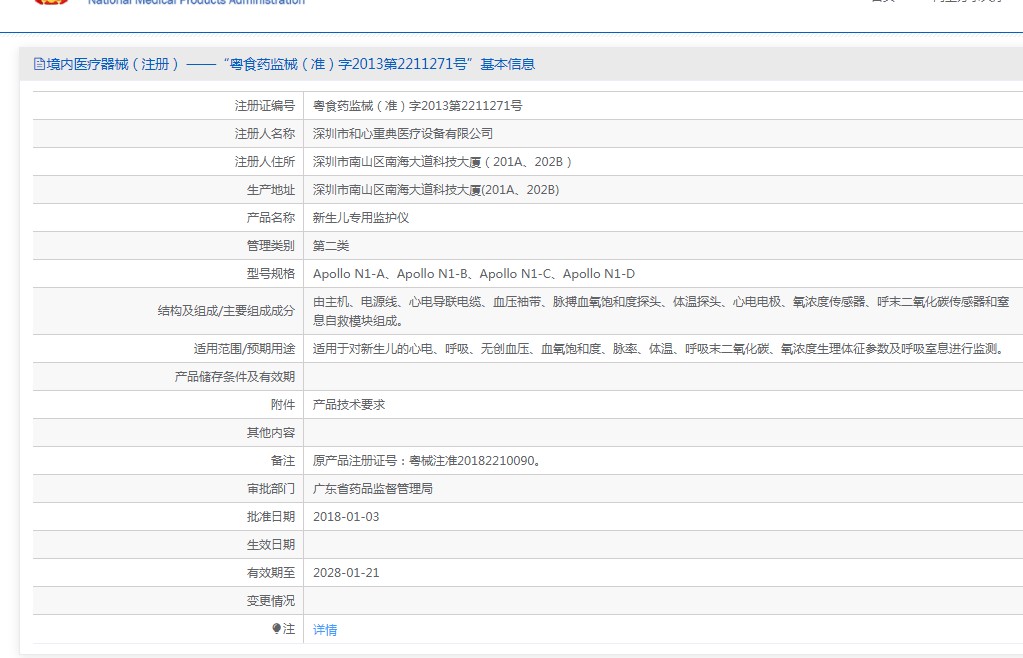Click the page heading ending in 基本信息
This screenshot has height=658, width=1023.
coord(290,64)
